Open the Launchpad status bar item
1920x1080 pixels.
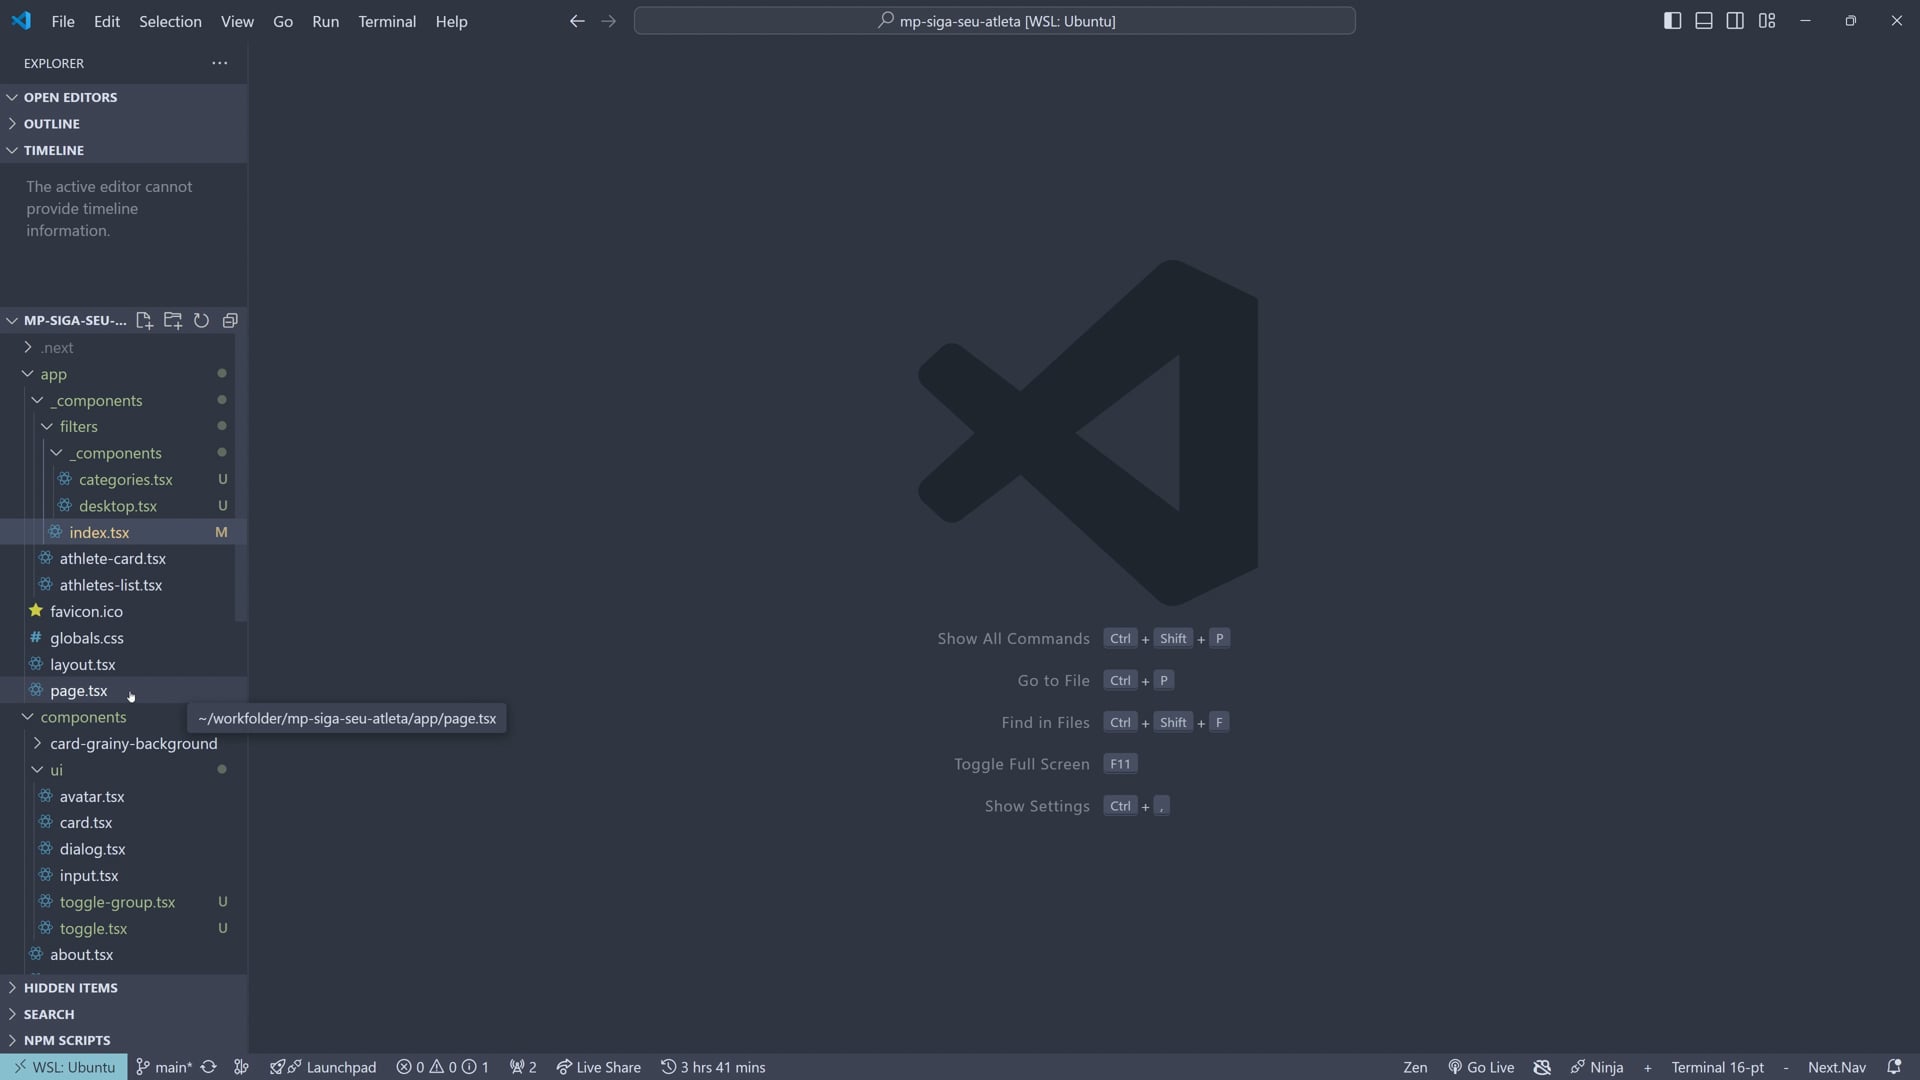pyautogui.click(x=323, y=1067)
